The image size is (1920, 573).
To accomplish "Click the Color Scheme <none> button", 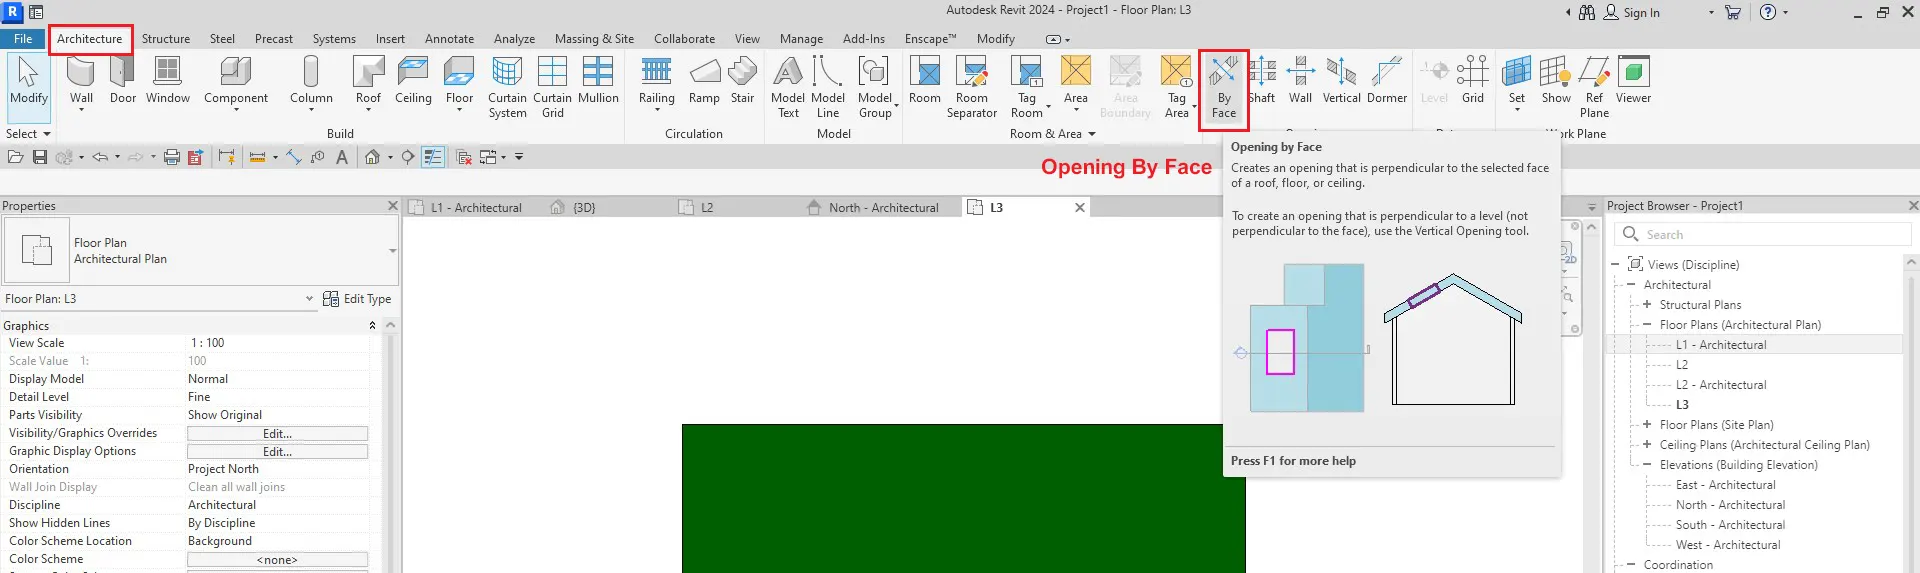I will [277, 560].
